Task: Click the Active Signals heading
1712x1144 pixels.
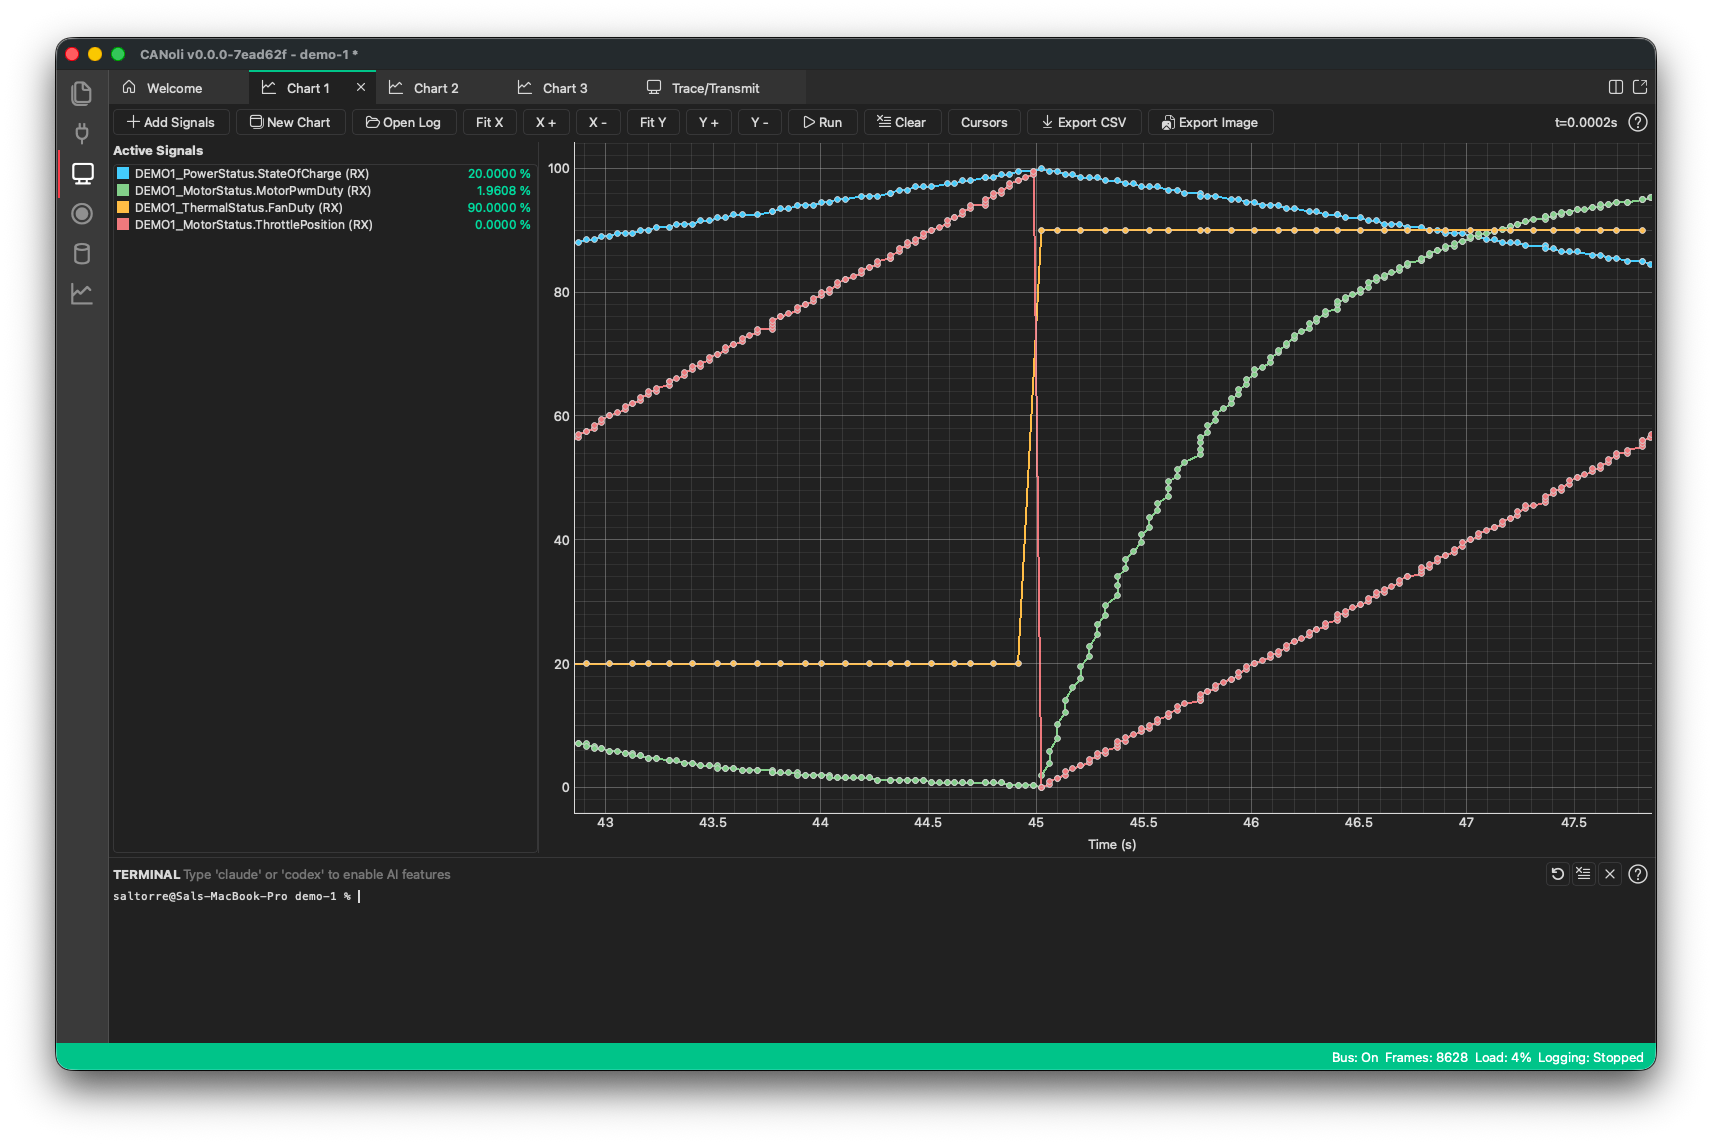Action: [x=158, y=150]
